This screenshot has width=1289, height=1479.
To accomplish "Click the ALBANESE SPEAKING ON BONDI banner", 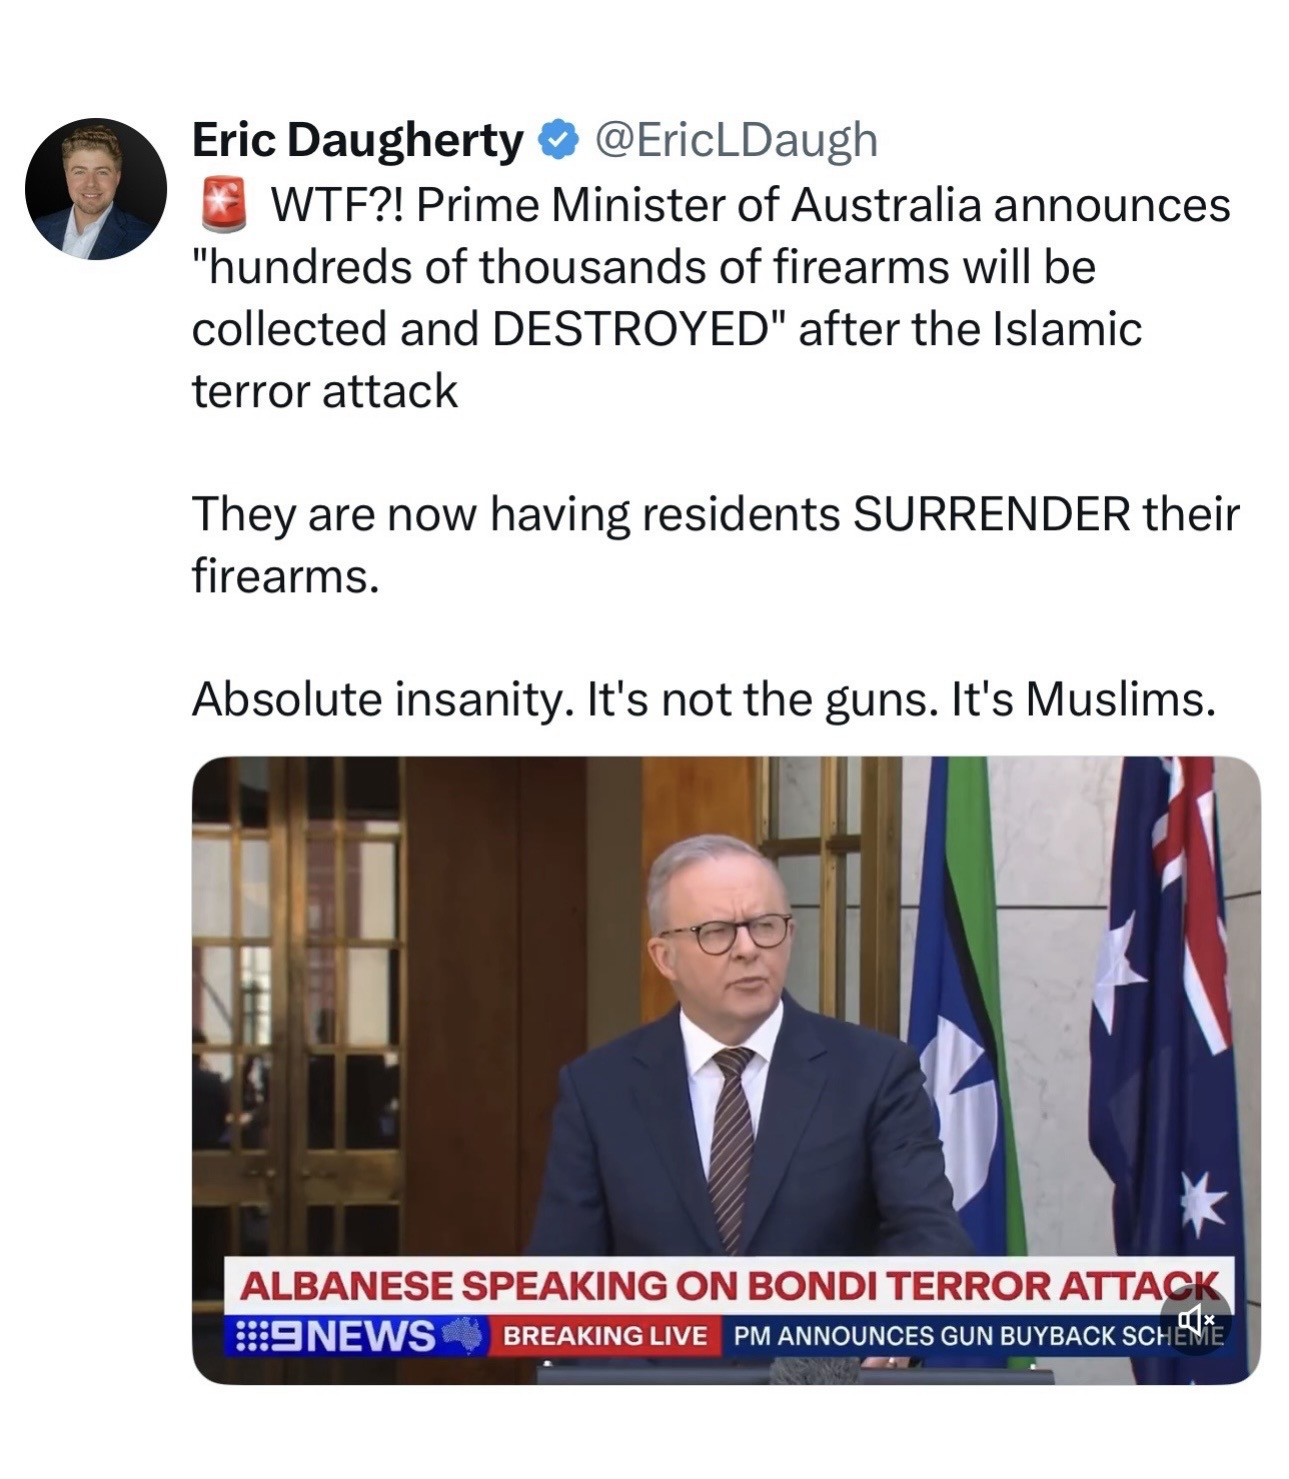I will (x=728, y=1286).
